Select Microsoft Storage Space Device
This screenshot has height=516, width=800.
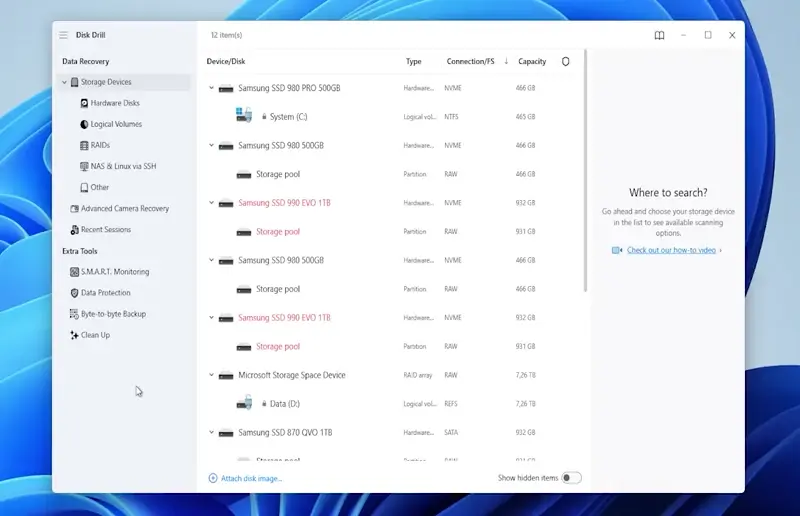[291, 375]
